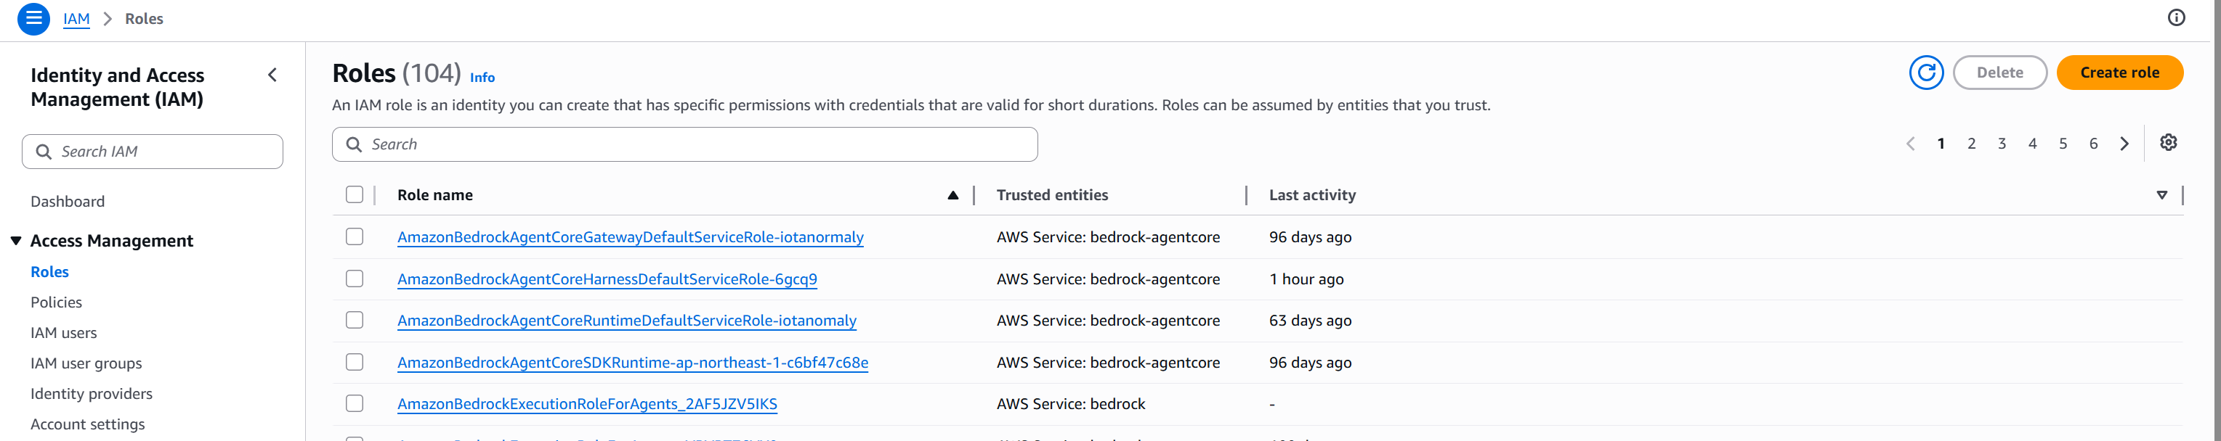Open Account settings in the sidebar

[87, 424]
